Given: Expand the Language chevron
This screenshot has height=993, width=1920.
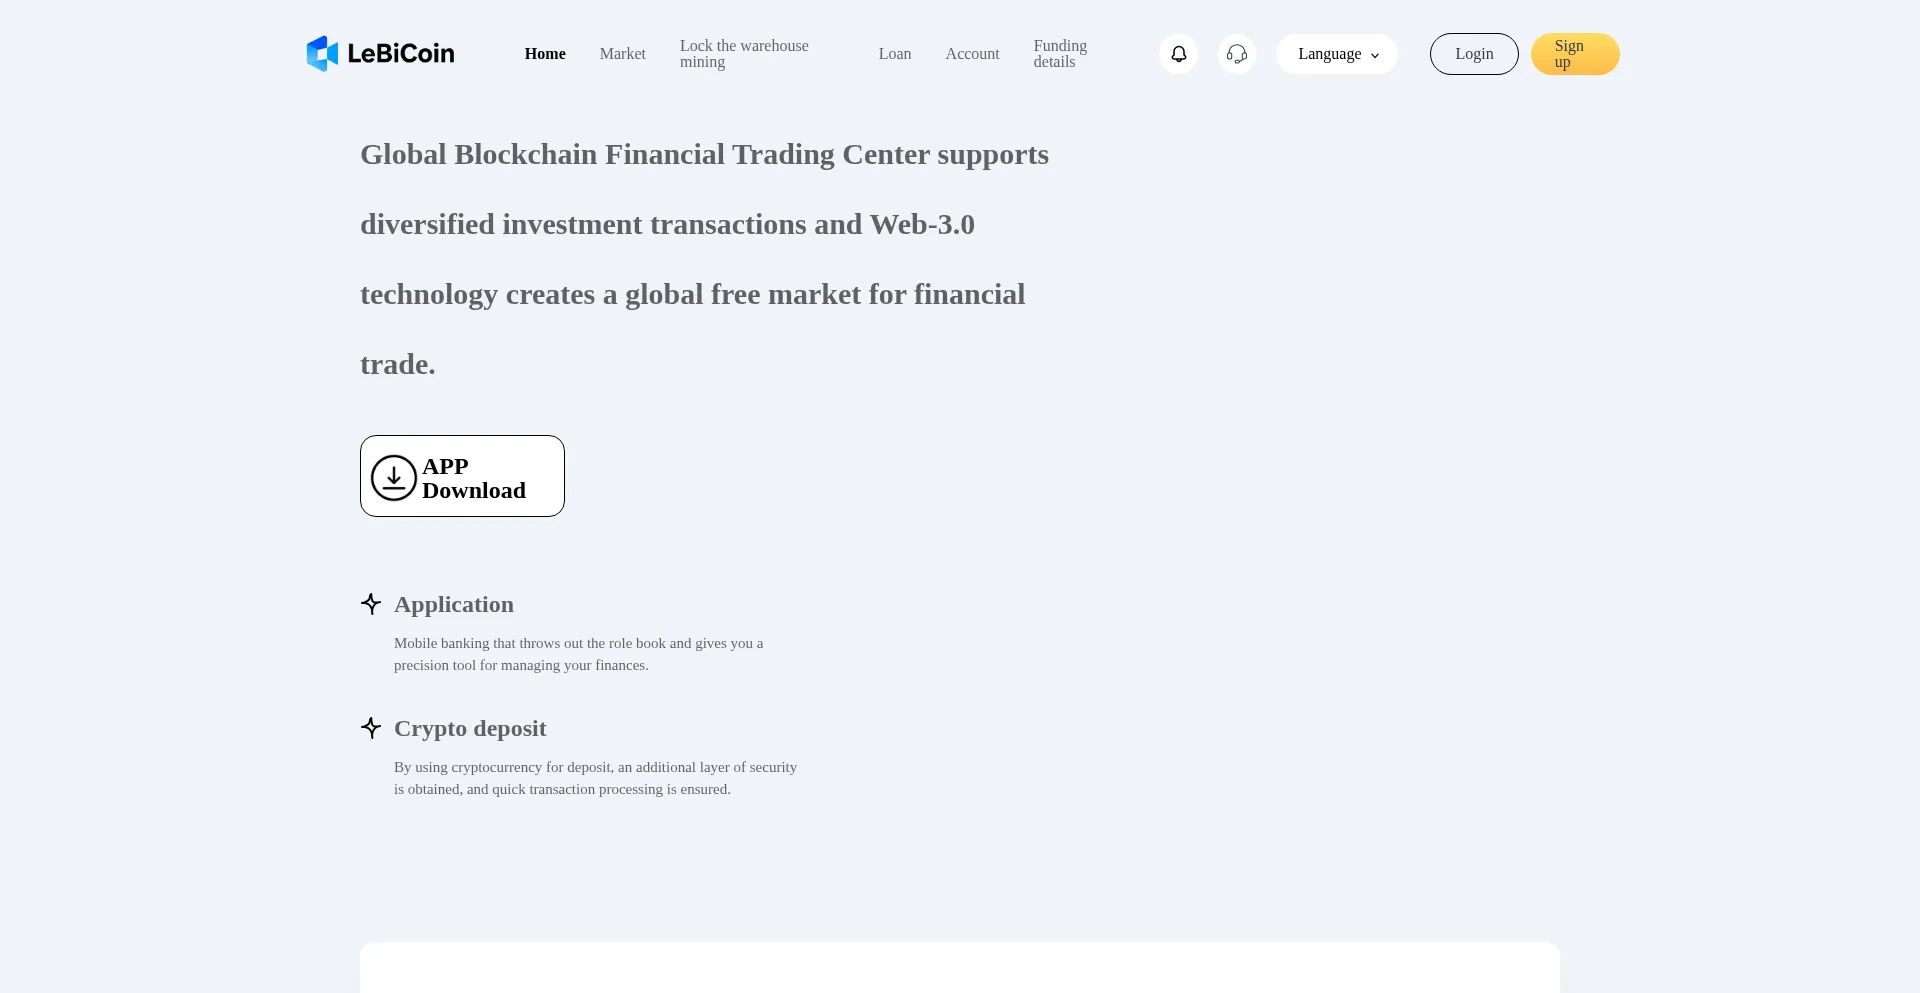Looking at the screenshot, I should [x=1377, y=55].
